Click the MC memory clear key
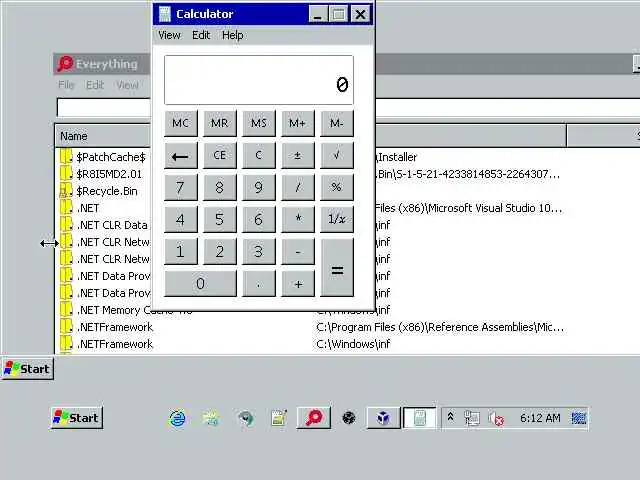The height and width of the screenshot is (480, 640). 180,123
